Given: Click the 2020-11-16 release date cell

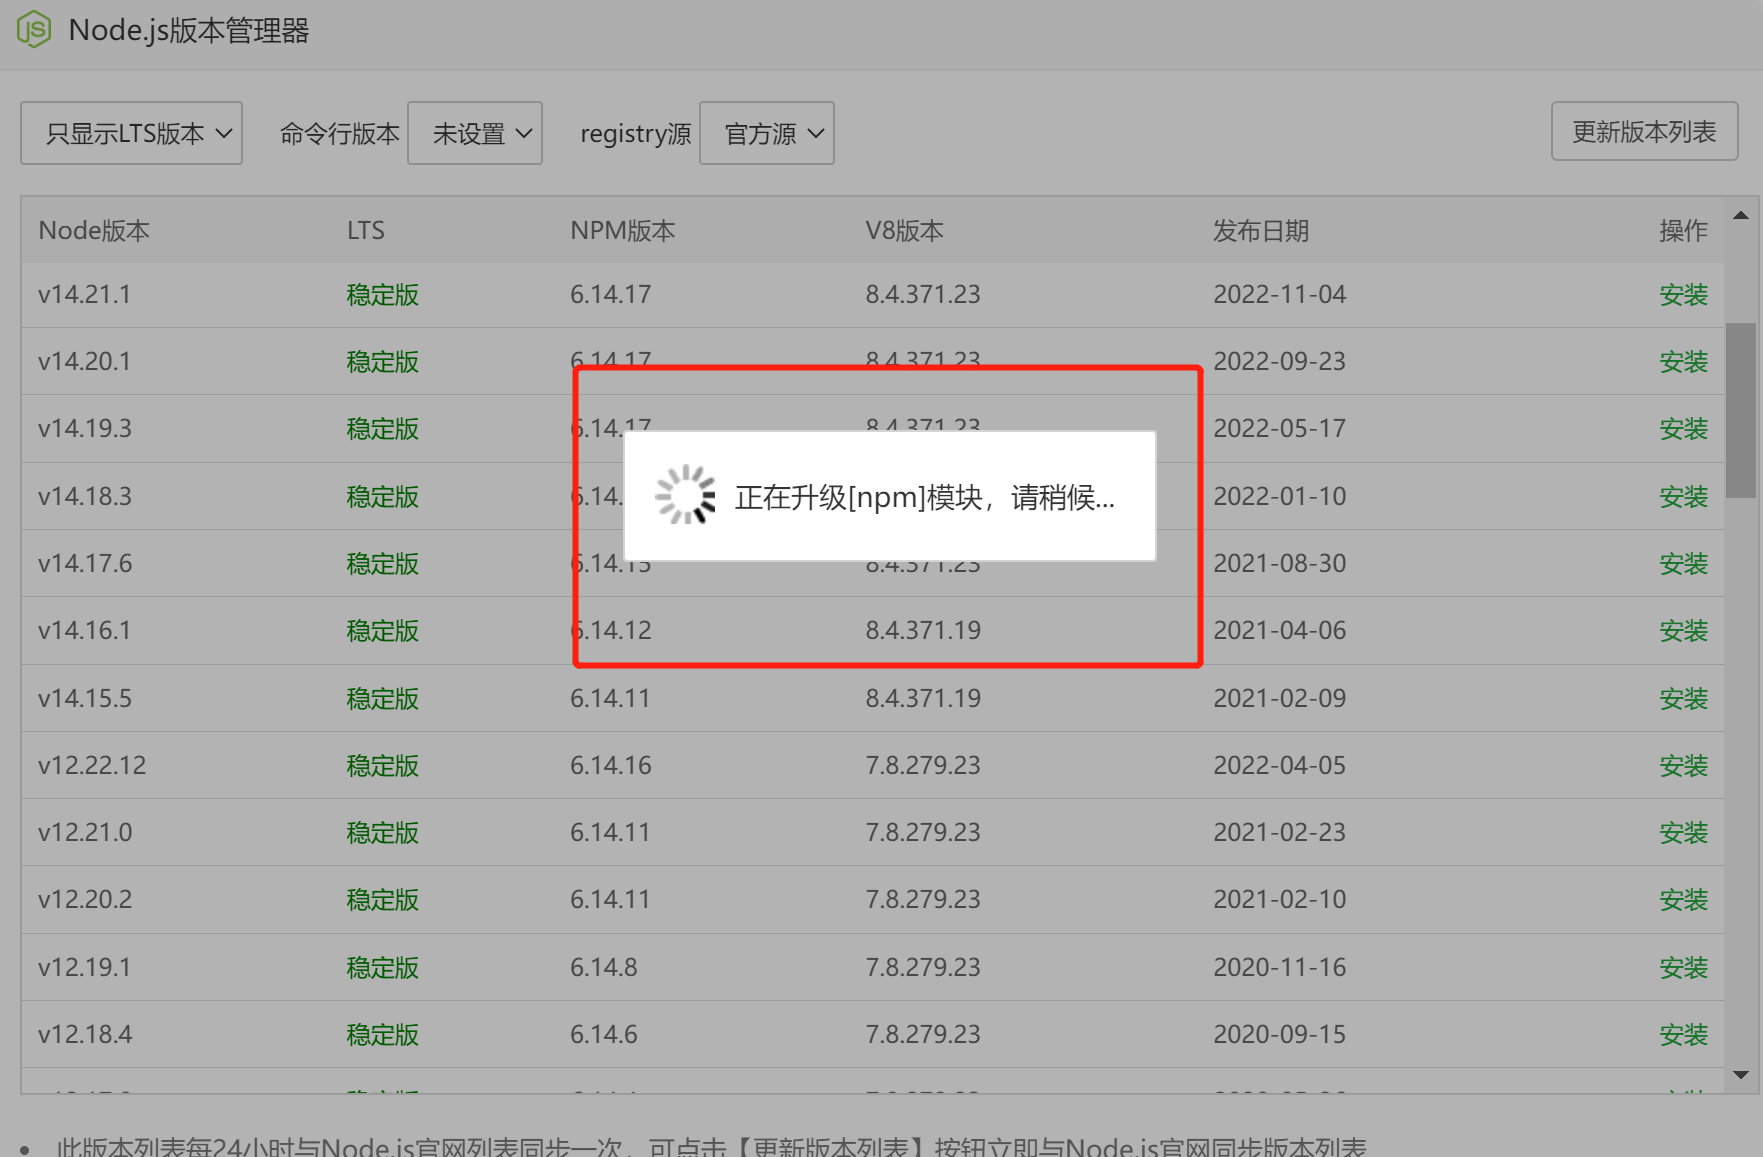Looking at the screenshot, I should point(1279,968).
